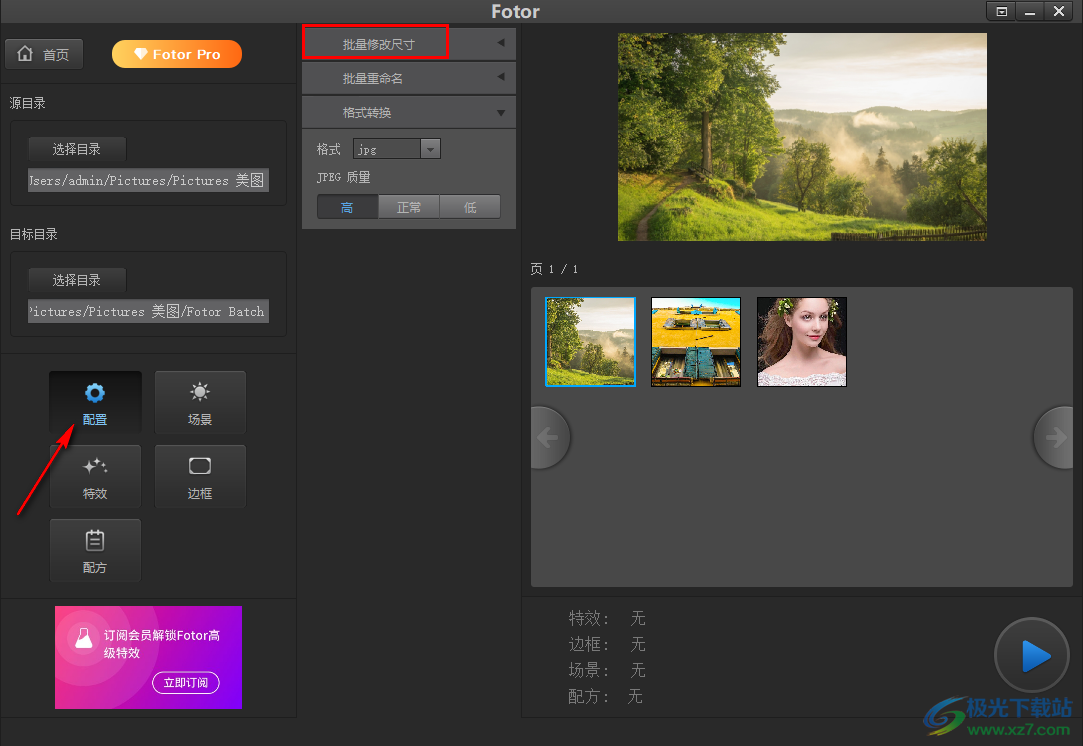Set JPEG quality to 正常
The width and height of the screenshot is (1083, 746).
coord(409,207)
